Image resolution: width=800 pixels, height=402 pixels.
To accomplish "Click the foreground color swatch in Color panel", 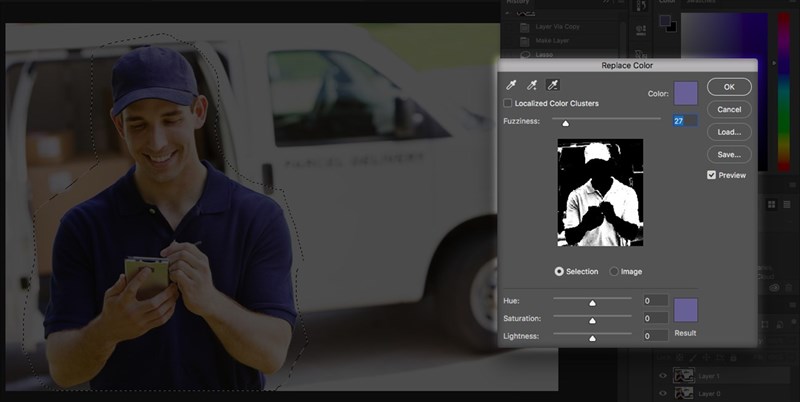I will 664,20.
